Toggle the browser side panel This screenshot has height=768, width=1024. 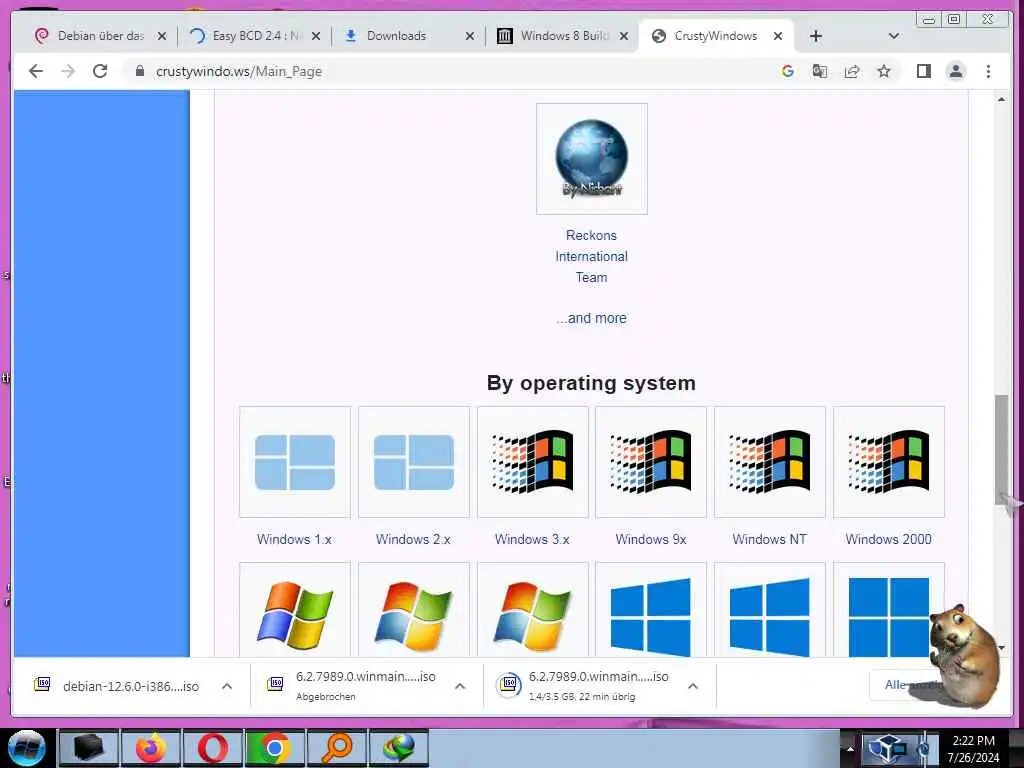click(x=923, y=71)
